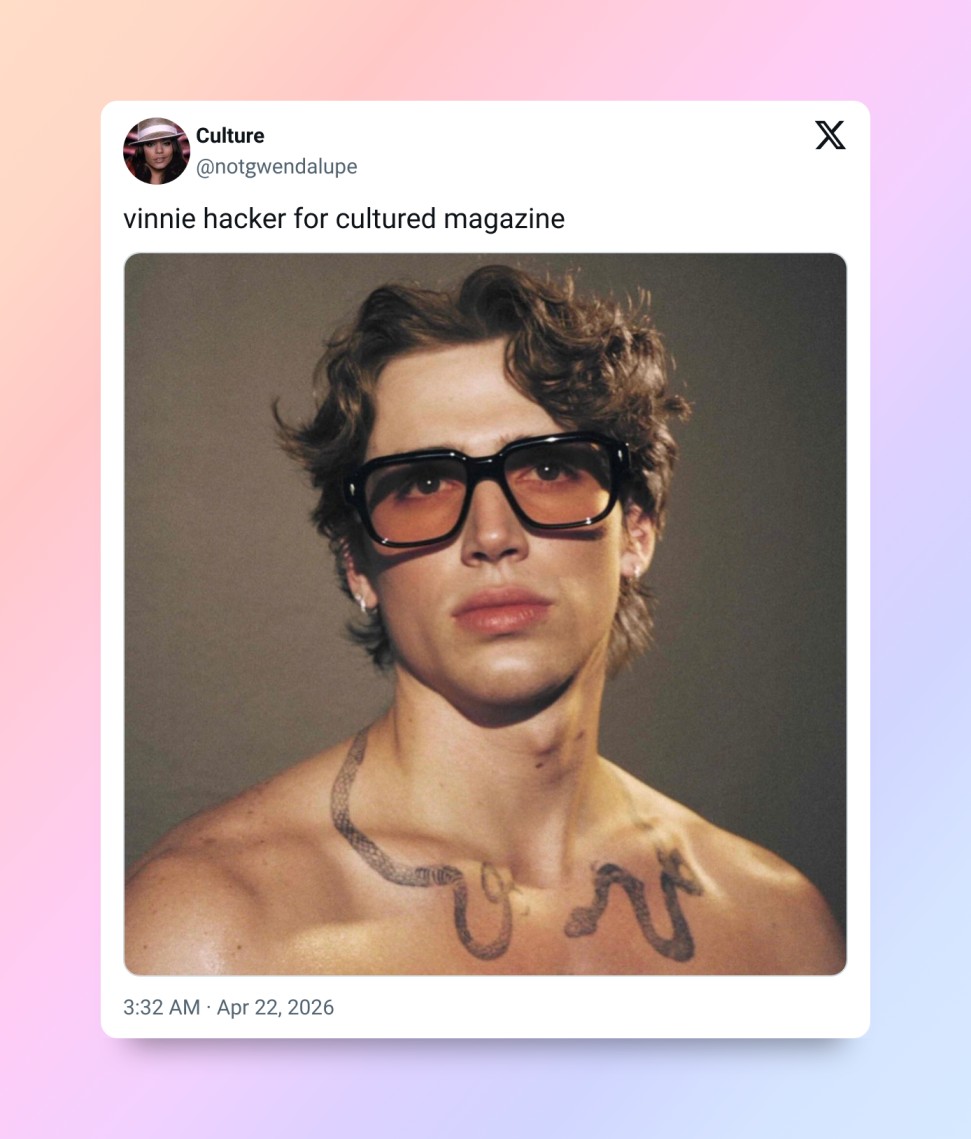Click the X logo on the tweet card
The height and width of the screenshot is (1139, 971).
[x=830, y=135]
